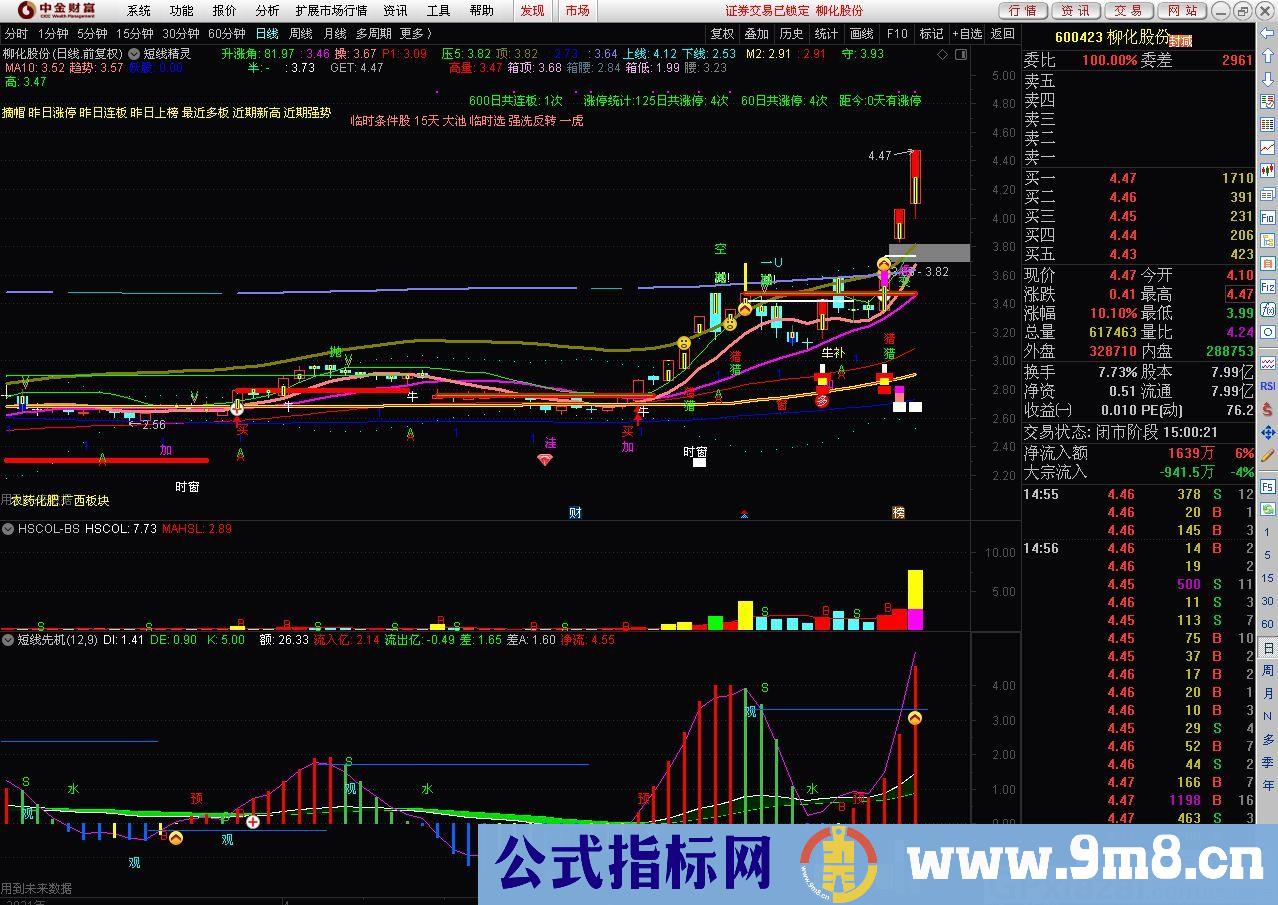Open the grid table icon in the right sidebar
The width and height of the screenshot is (1278, 905).
click(x=1267, y=124)
